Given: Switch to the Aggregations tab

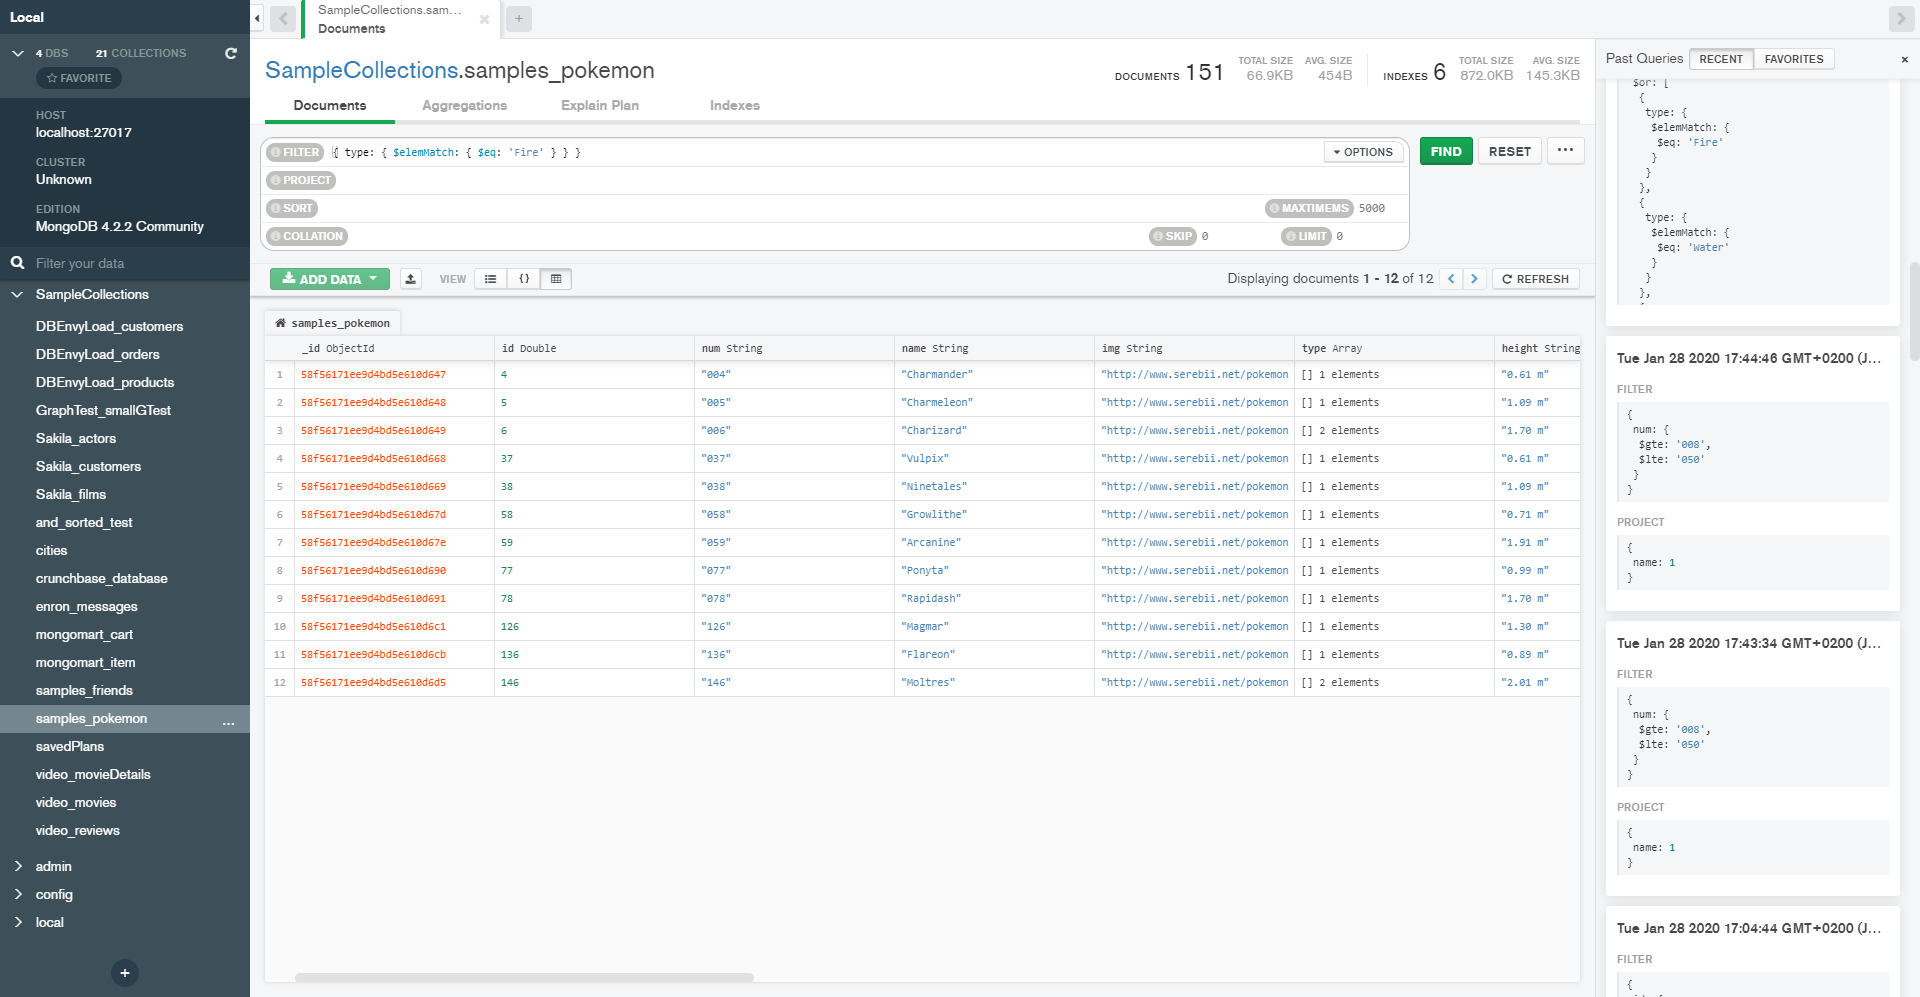Looking at the screenshot, I should (x=464, y=105).
